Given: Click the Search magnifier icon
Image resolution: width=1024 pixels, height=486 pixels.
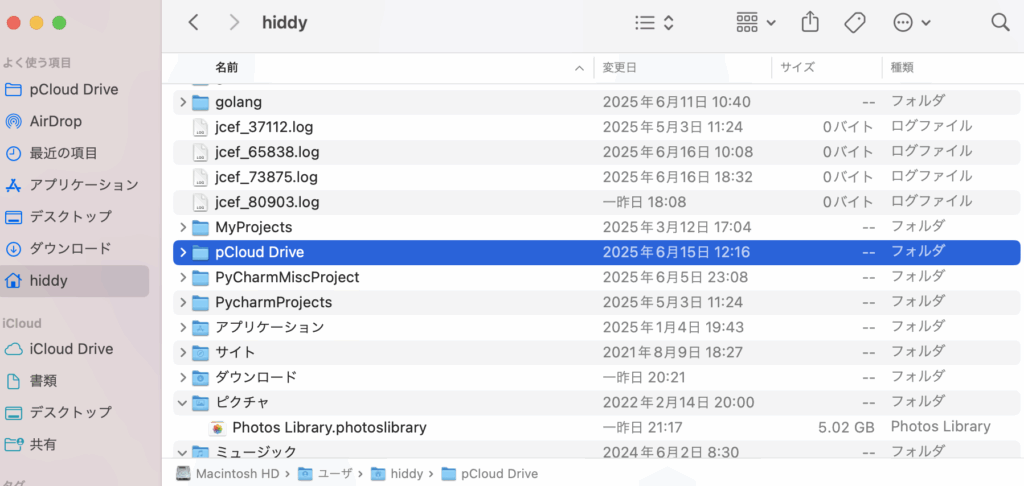Looking at the screenshot, I should tap(1000, 23).
